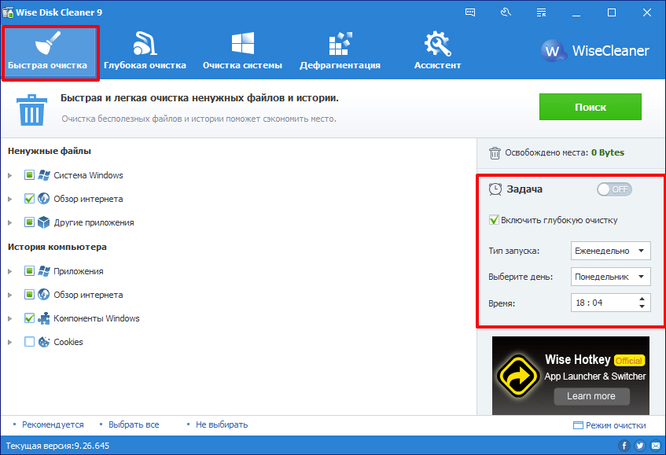The width and height of the screenshot is (666, 455).
Task: Open the Twitter icon in status bar
Action: [x=640, y=446]
